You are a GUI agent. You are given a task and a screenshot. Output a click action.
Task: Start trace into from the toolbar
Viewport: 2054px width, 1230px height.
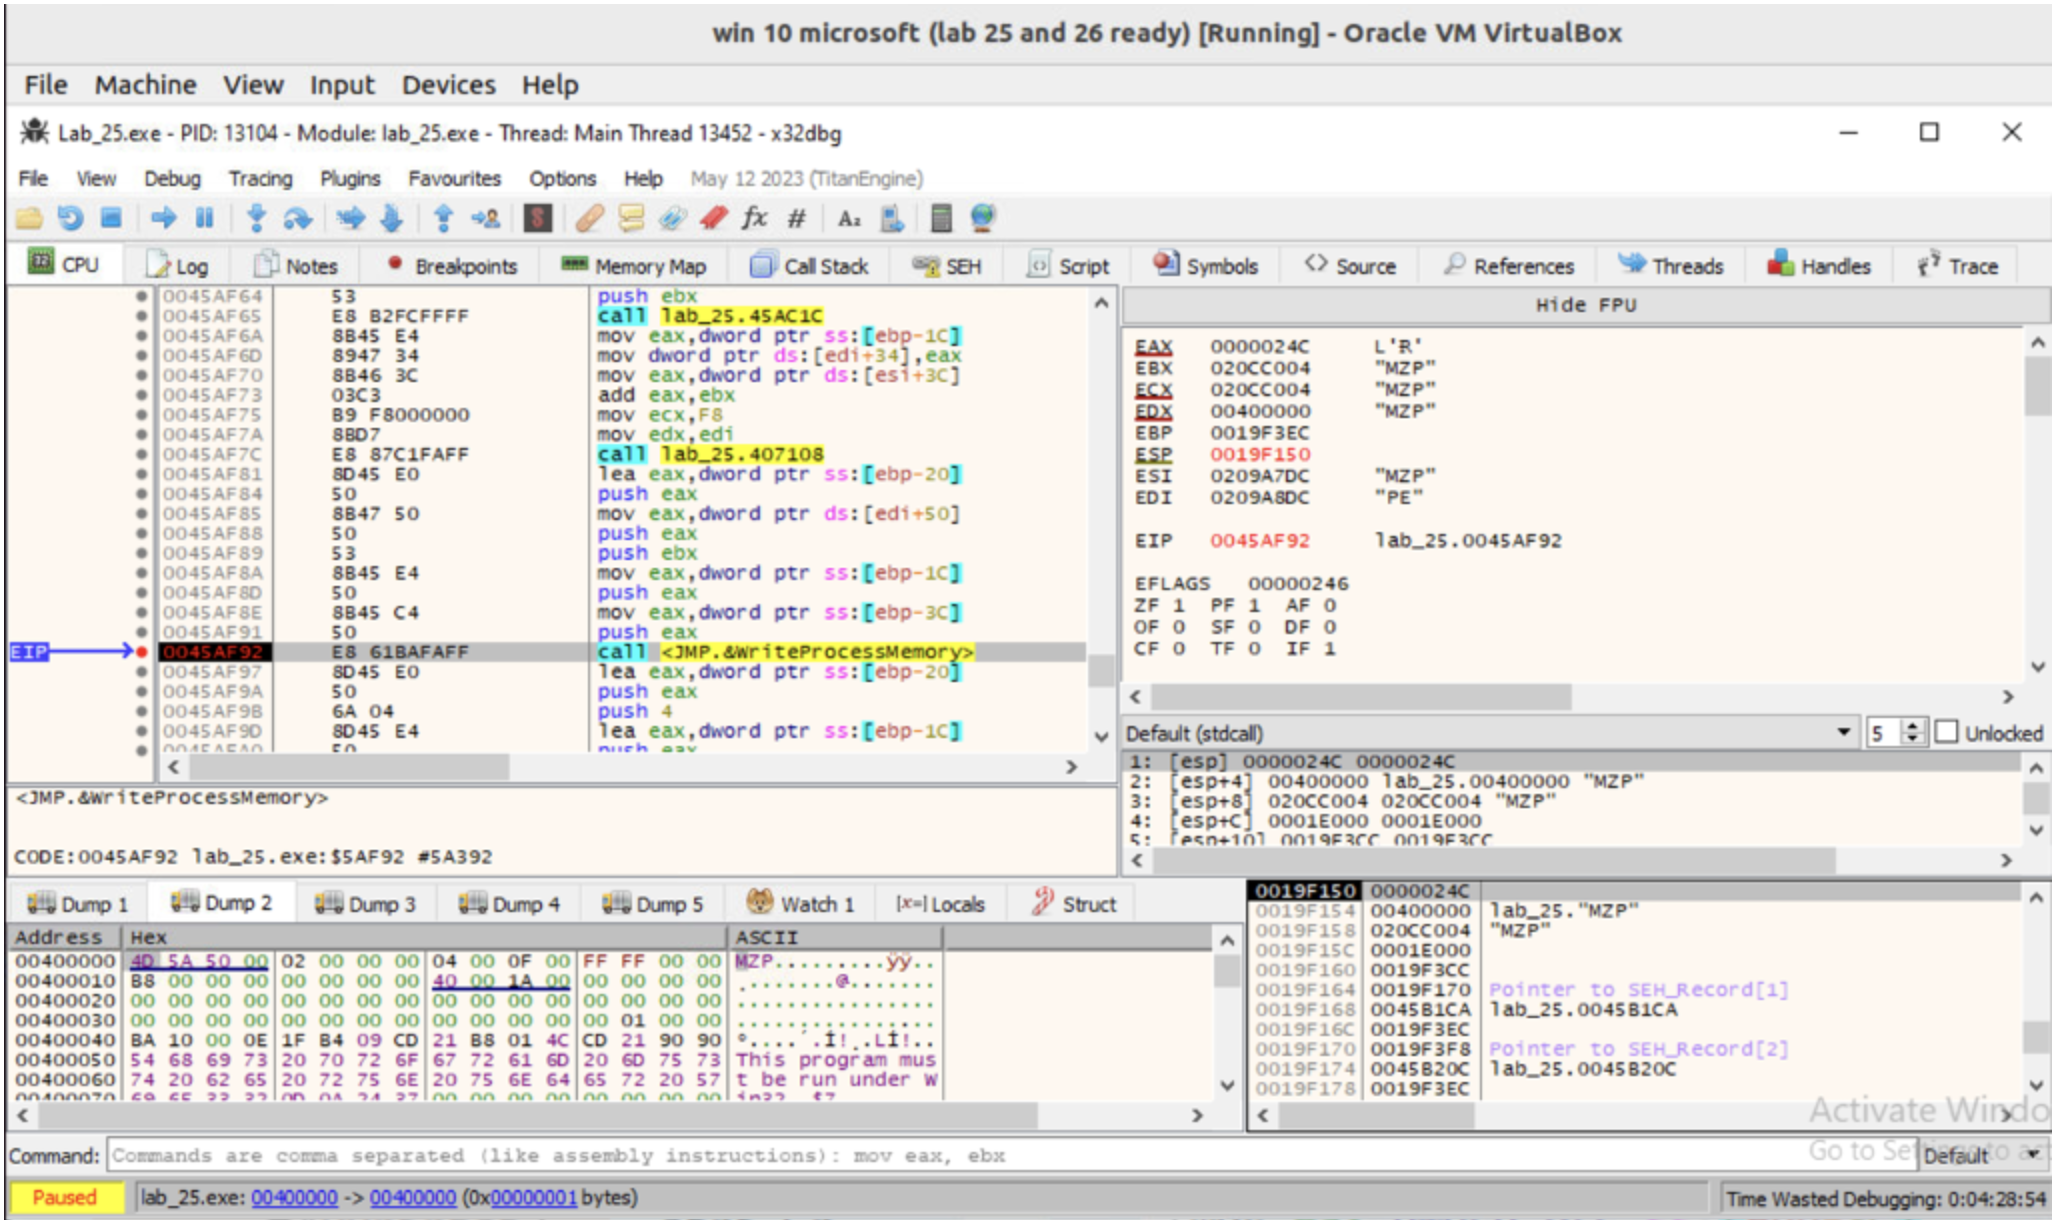tap(350, 218)
